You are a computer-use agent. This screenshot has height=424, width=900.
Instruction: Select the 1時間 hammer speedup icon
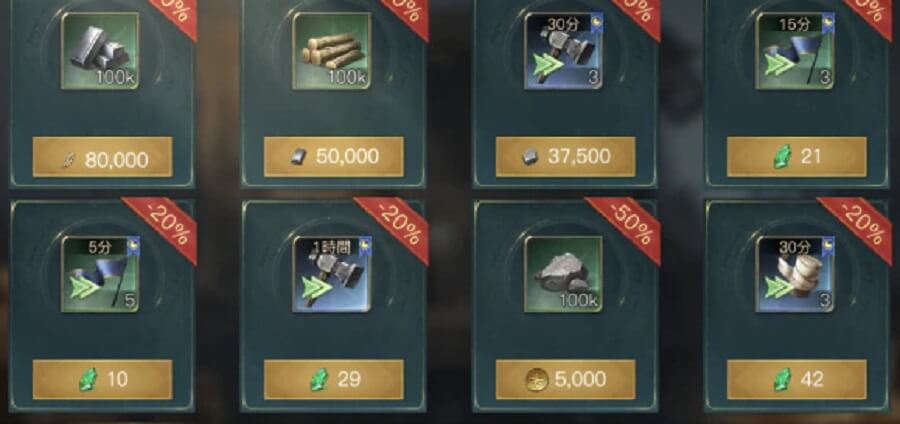click(332, 274)
